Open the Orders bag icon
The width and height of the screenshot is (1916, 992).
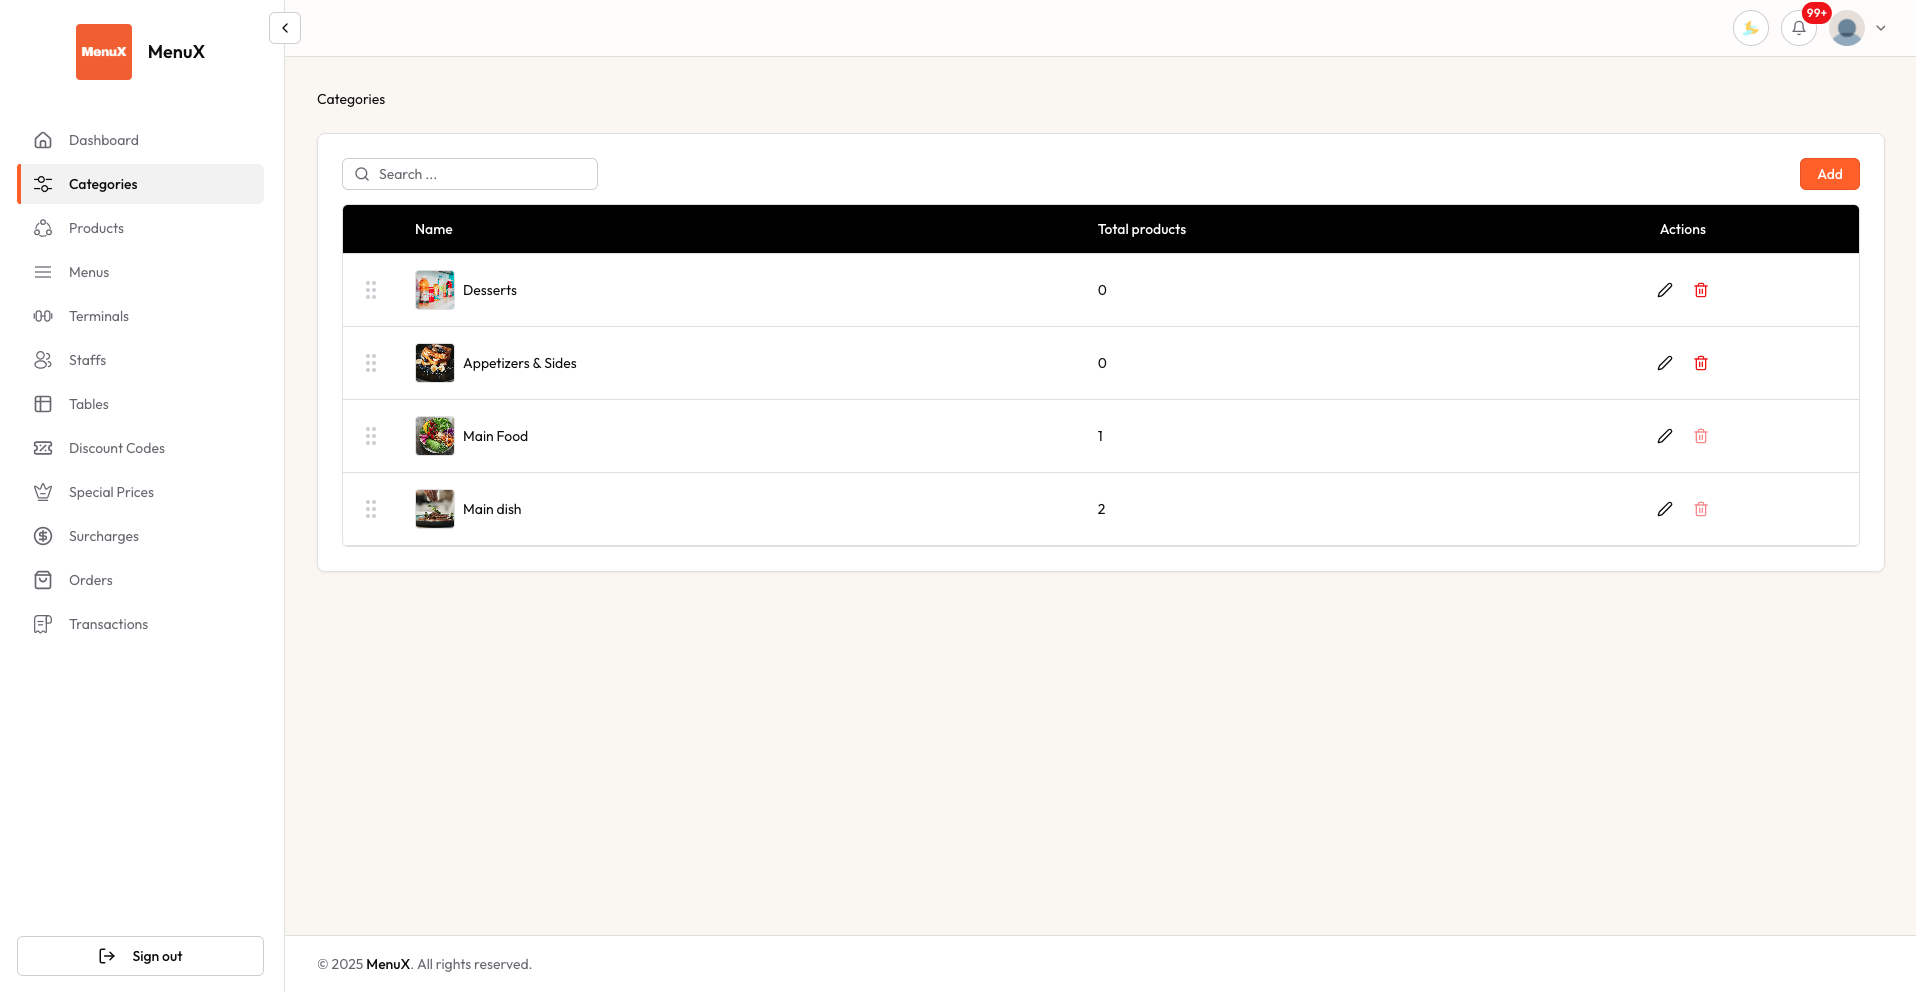click(43, 580)
